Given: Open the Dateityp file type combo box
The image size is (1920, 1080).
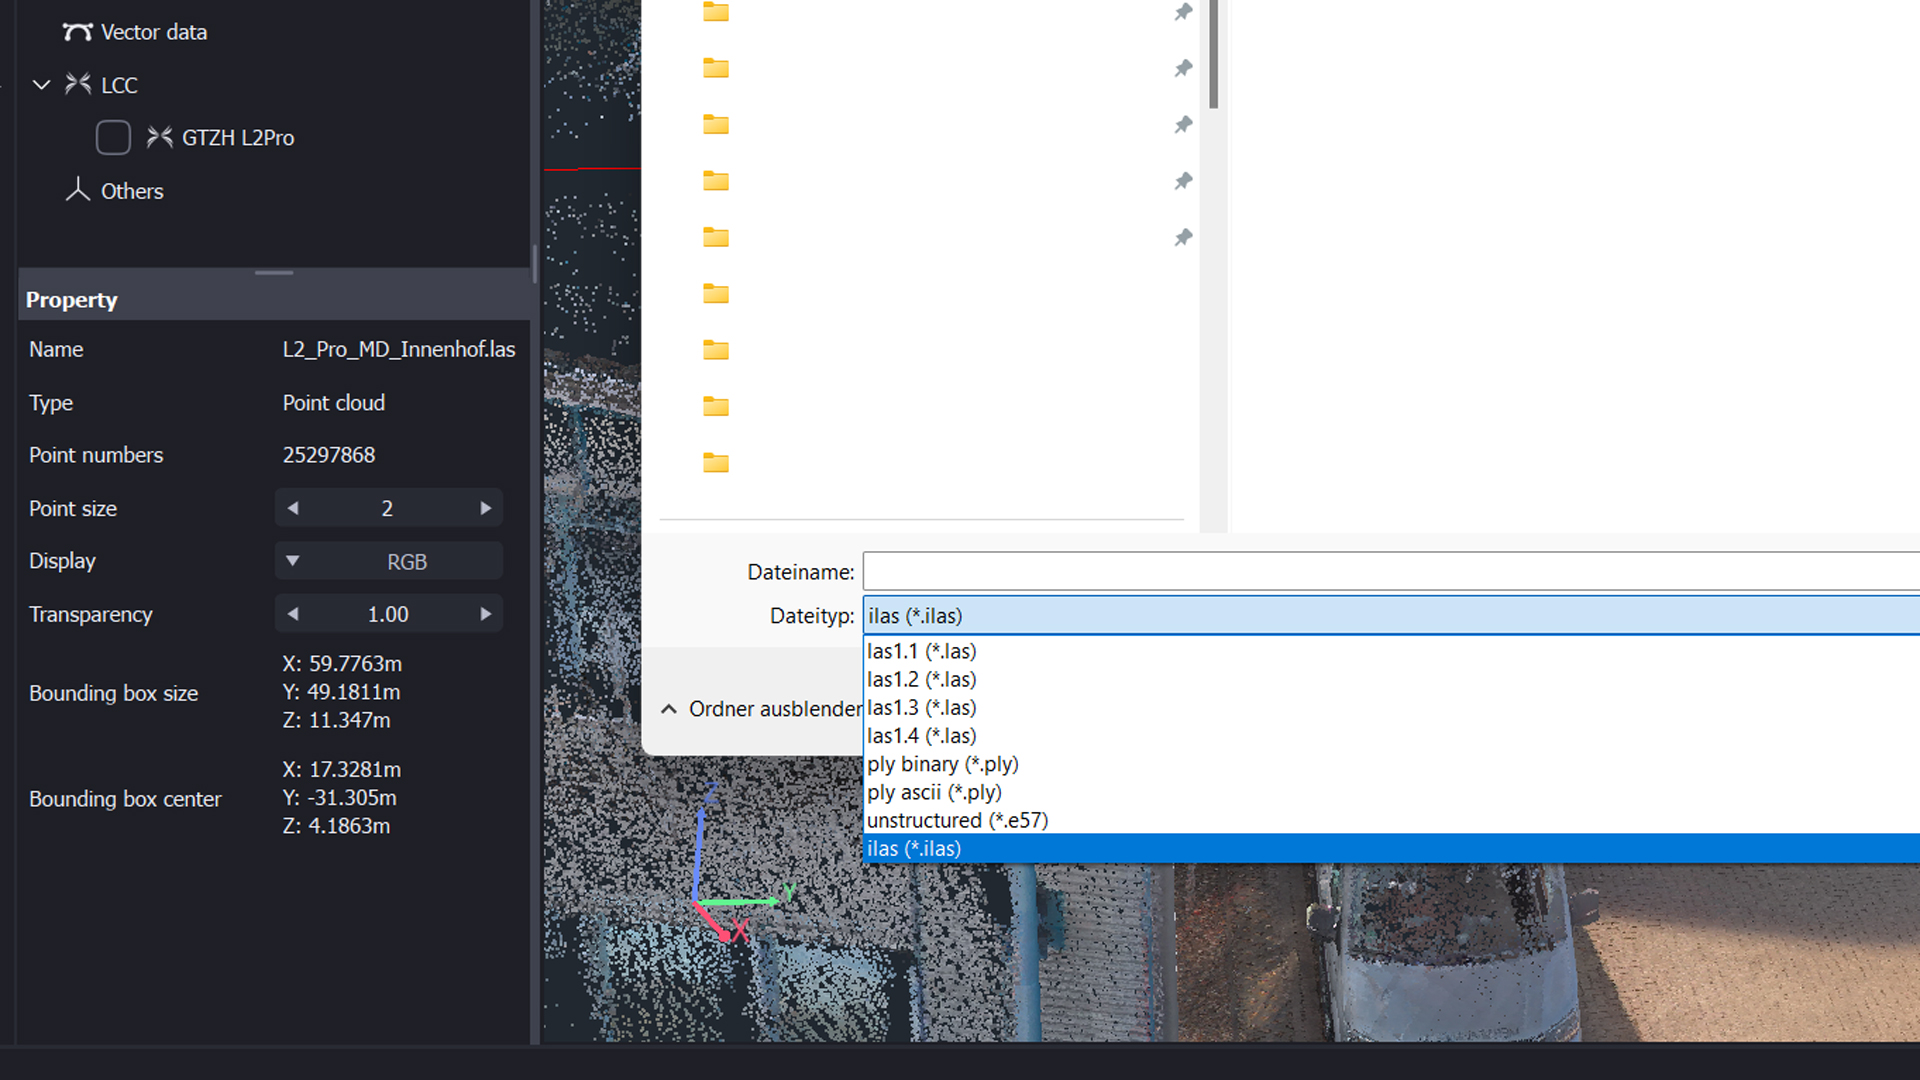Looking at the screenshot, I should tap(1390, 616).
